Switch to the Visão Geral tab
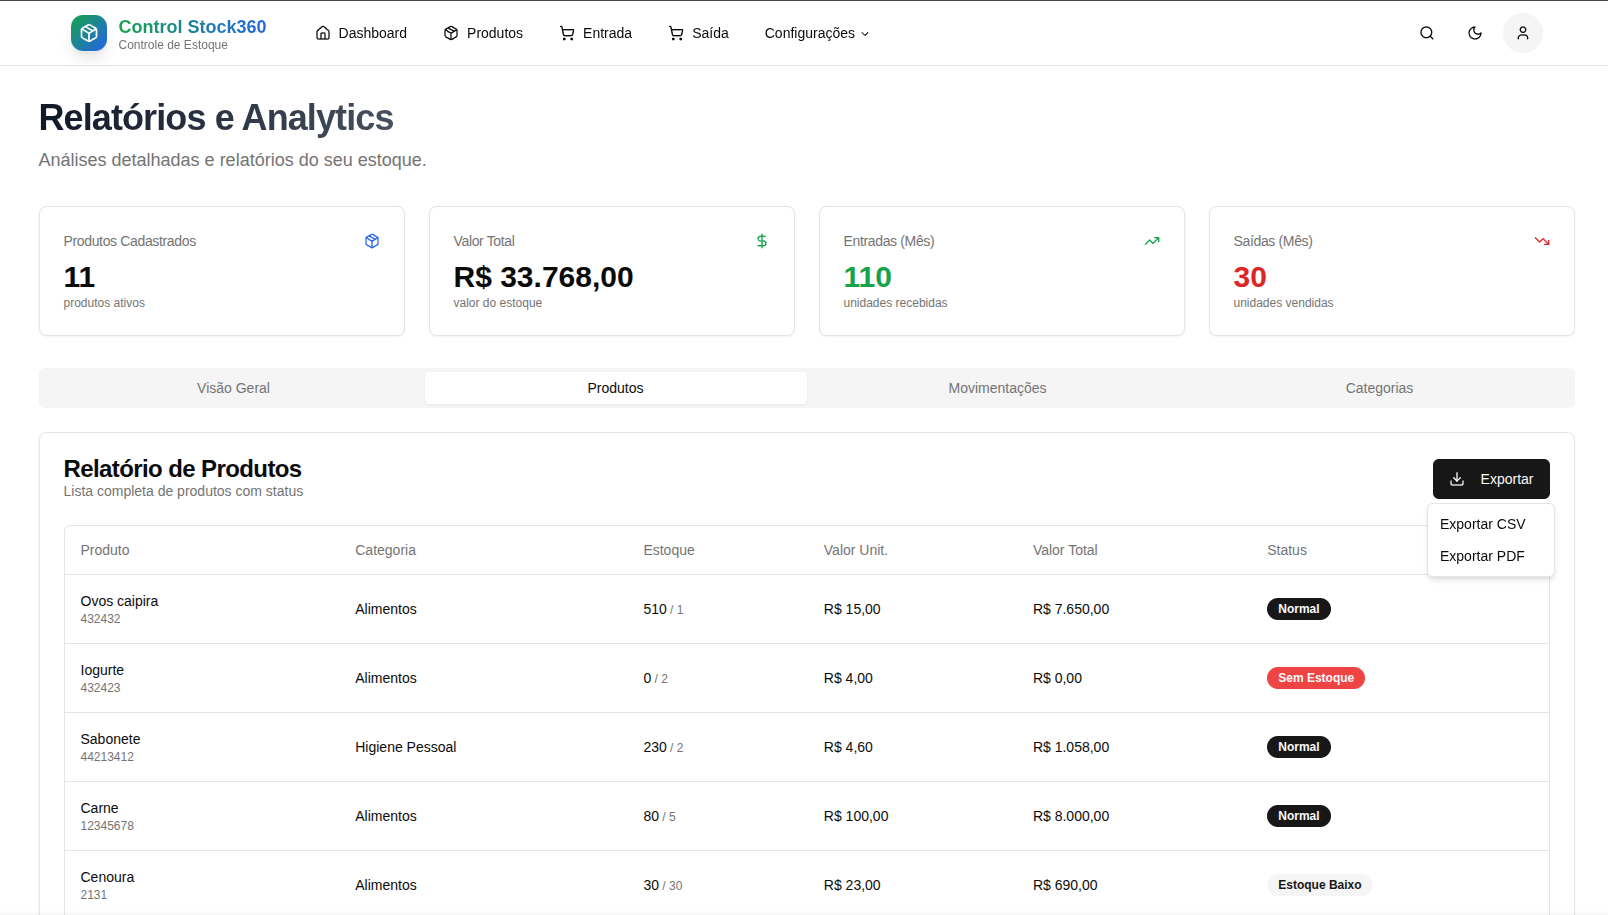 point(233,388)
